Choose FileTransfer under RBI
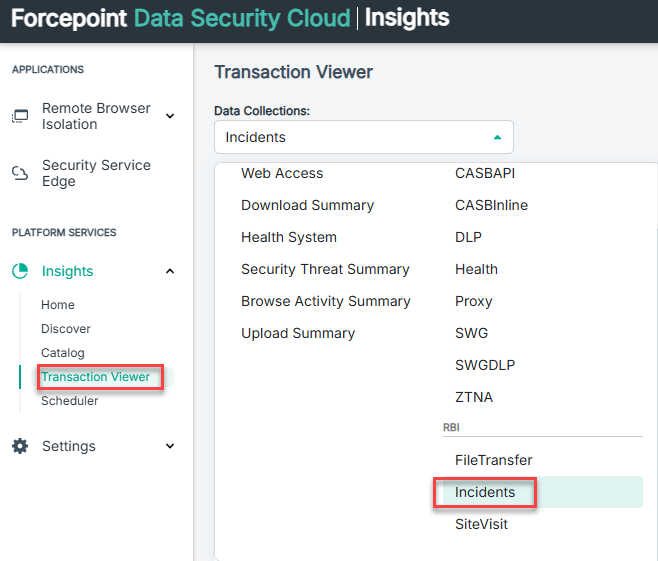 (x=493, y=460)
